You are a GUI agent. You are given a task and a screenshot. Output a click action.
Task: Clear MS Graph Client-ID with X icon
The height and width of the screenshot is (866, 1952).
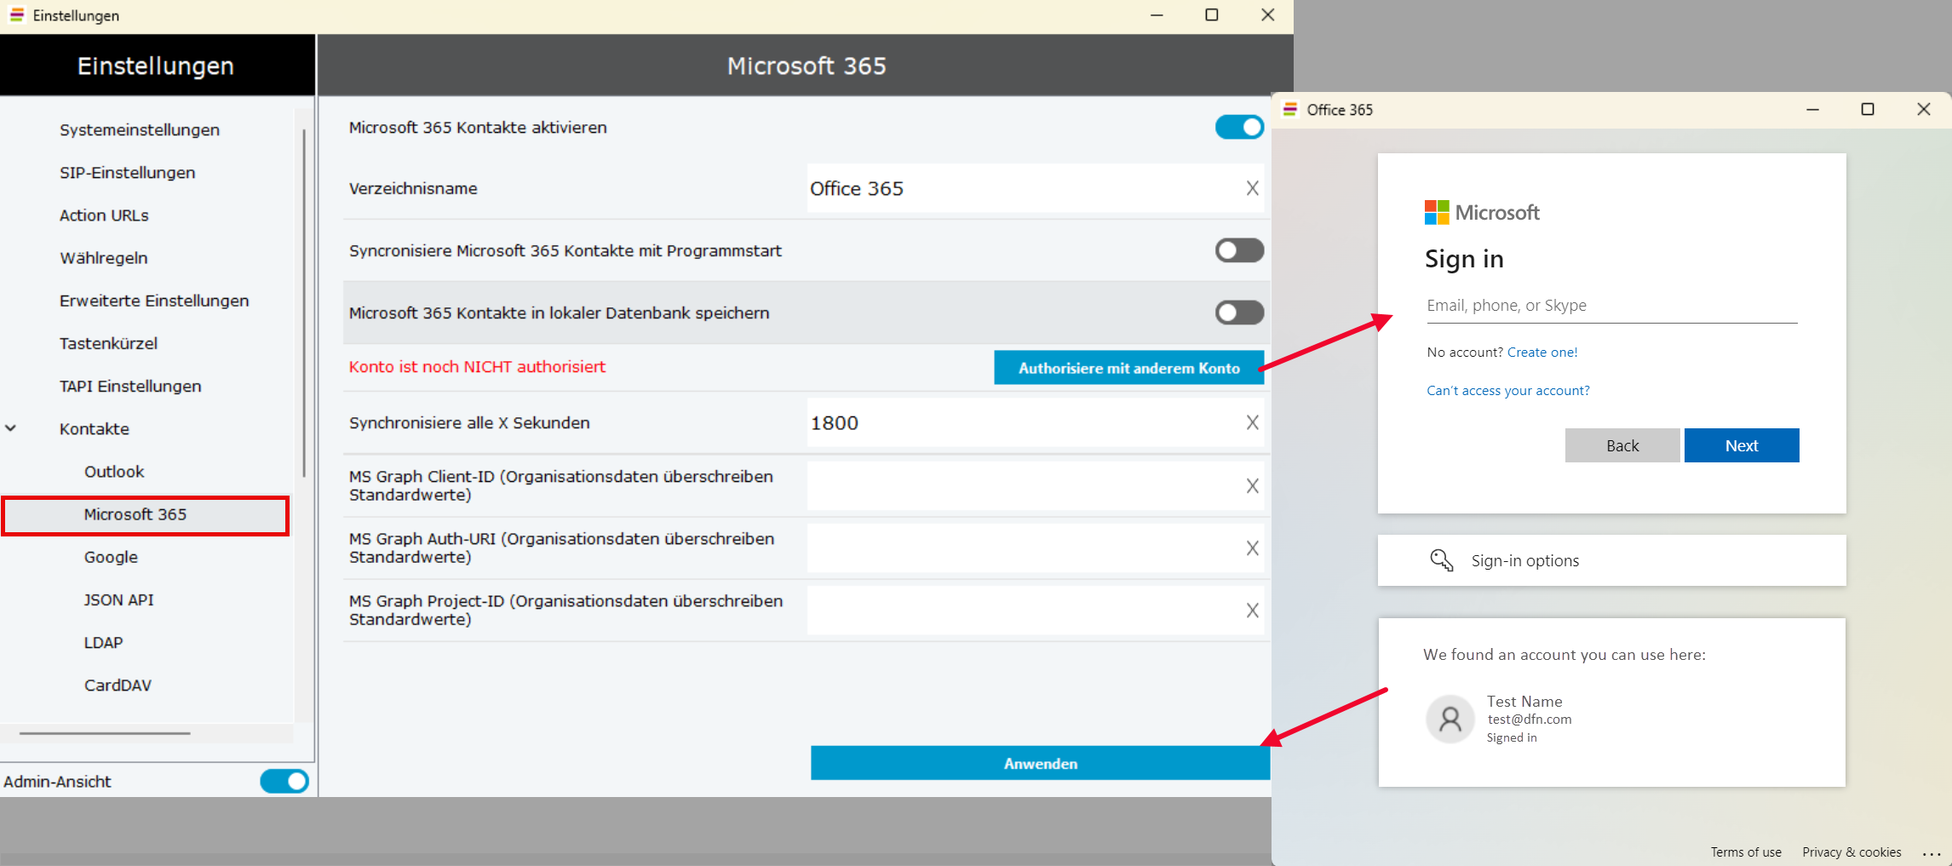coord(1251,486)
